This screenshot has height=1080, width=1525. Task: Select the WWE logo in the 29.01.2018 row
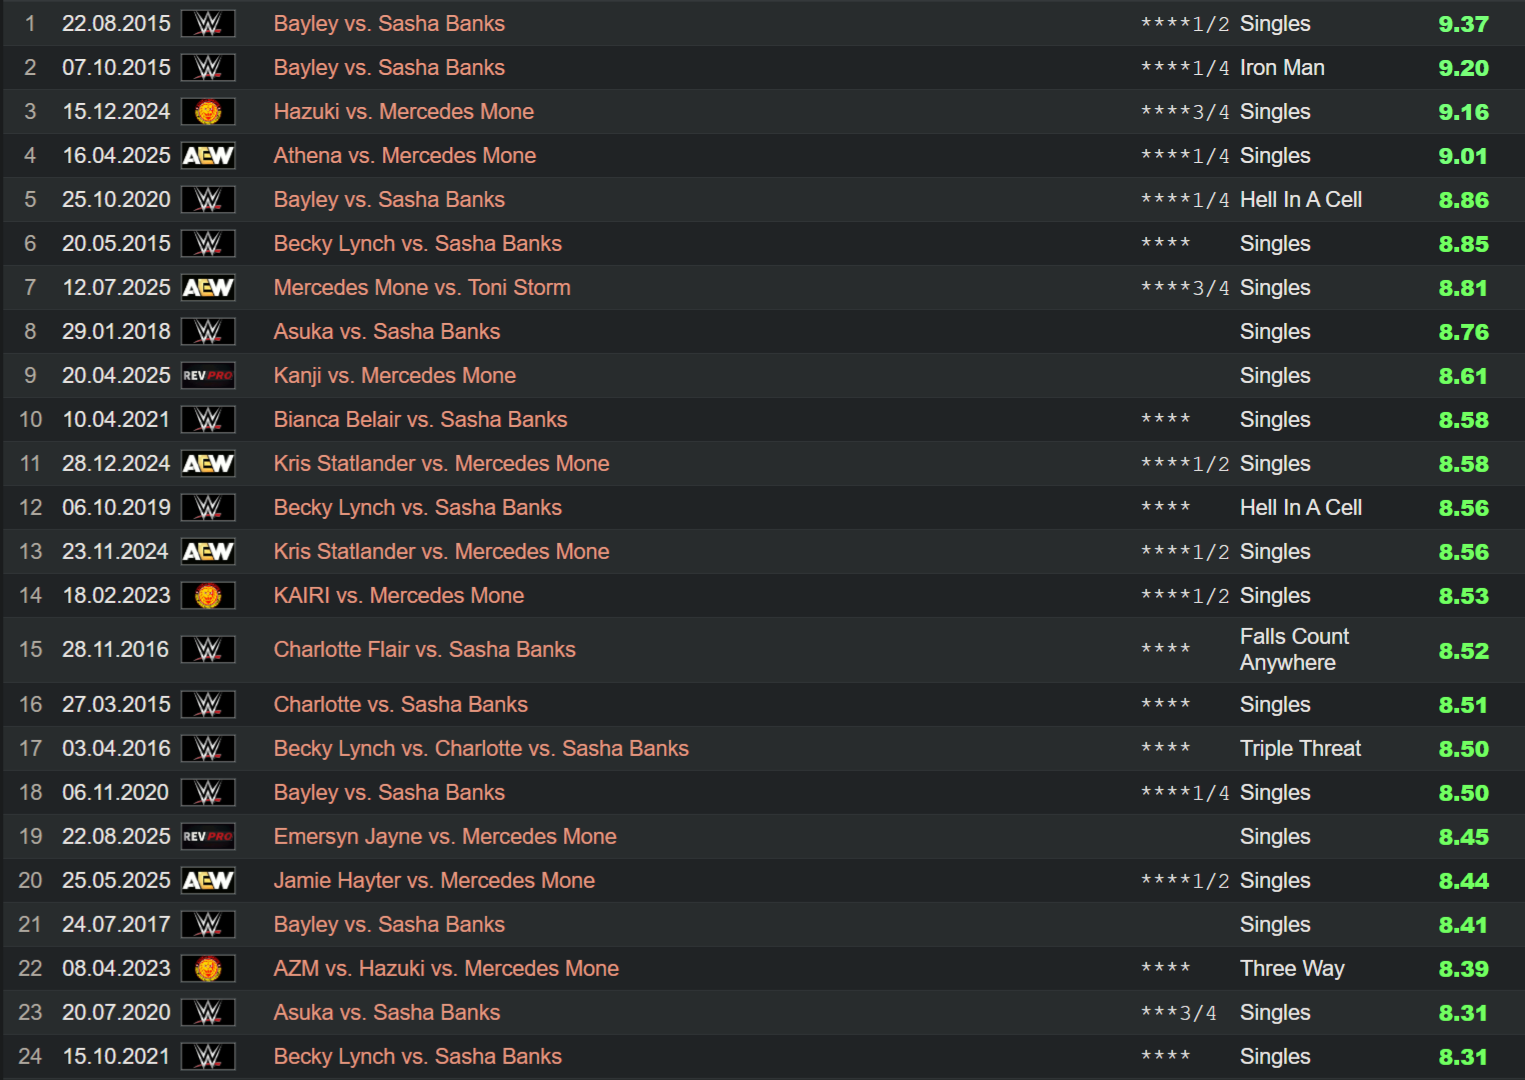coord(208,332)
